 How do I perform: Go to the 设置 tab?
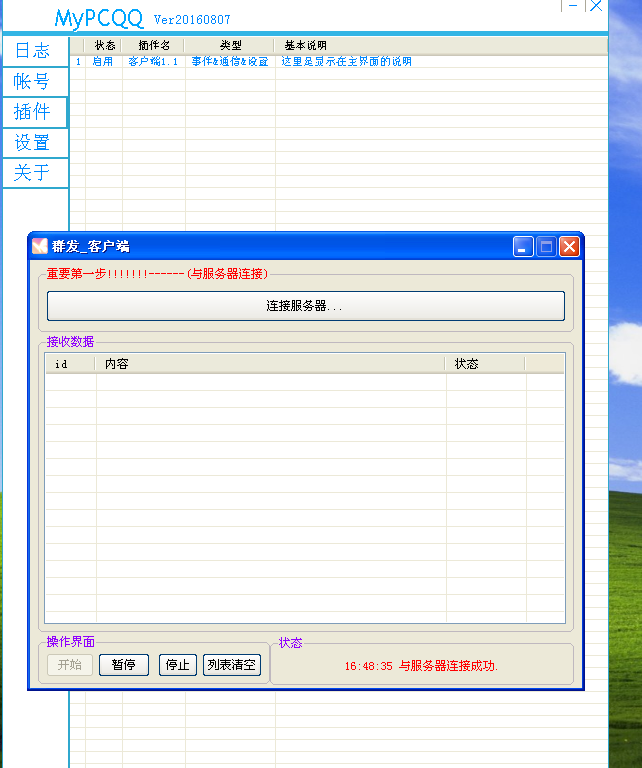[33, 143]
